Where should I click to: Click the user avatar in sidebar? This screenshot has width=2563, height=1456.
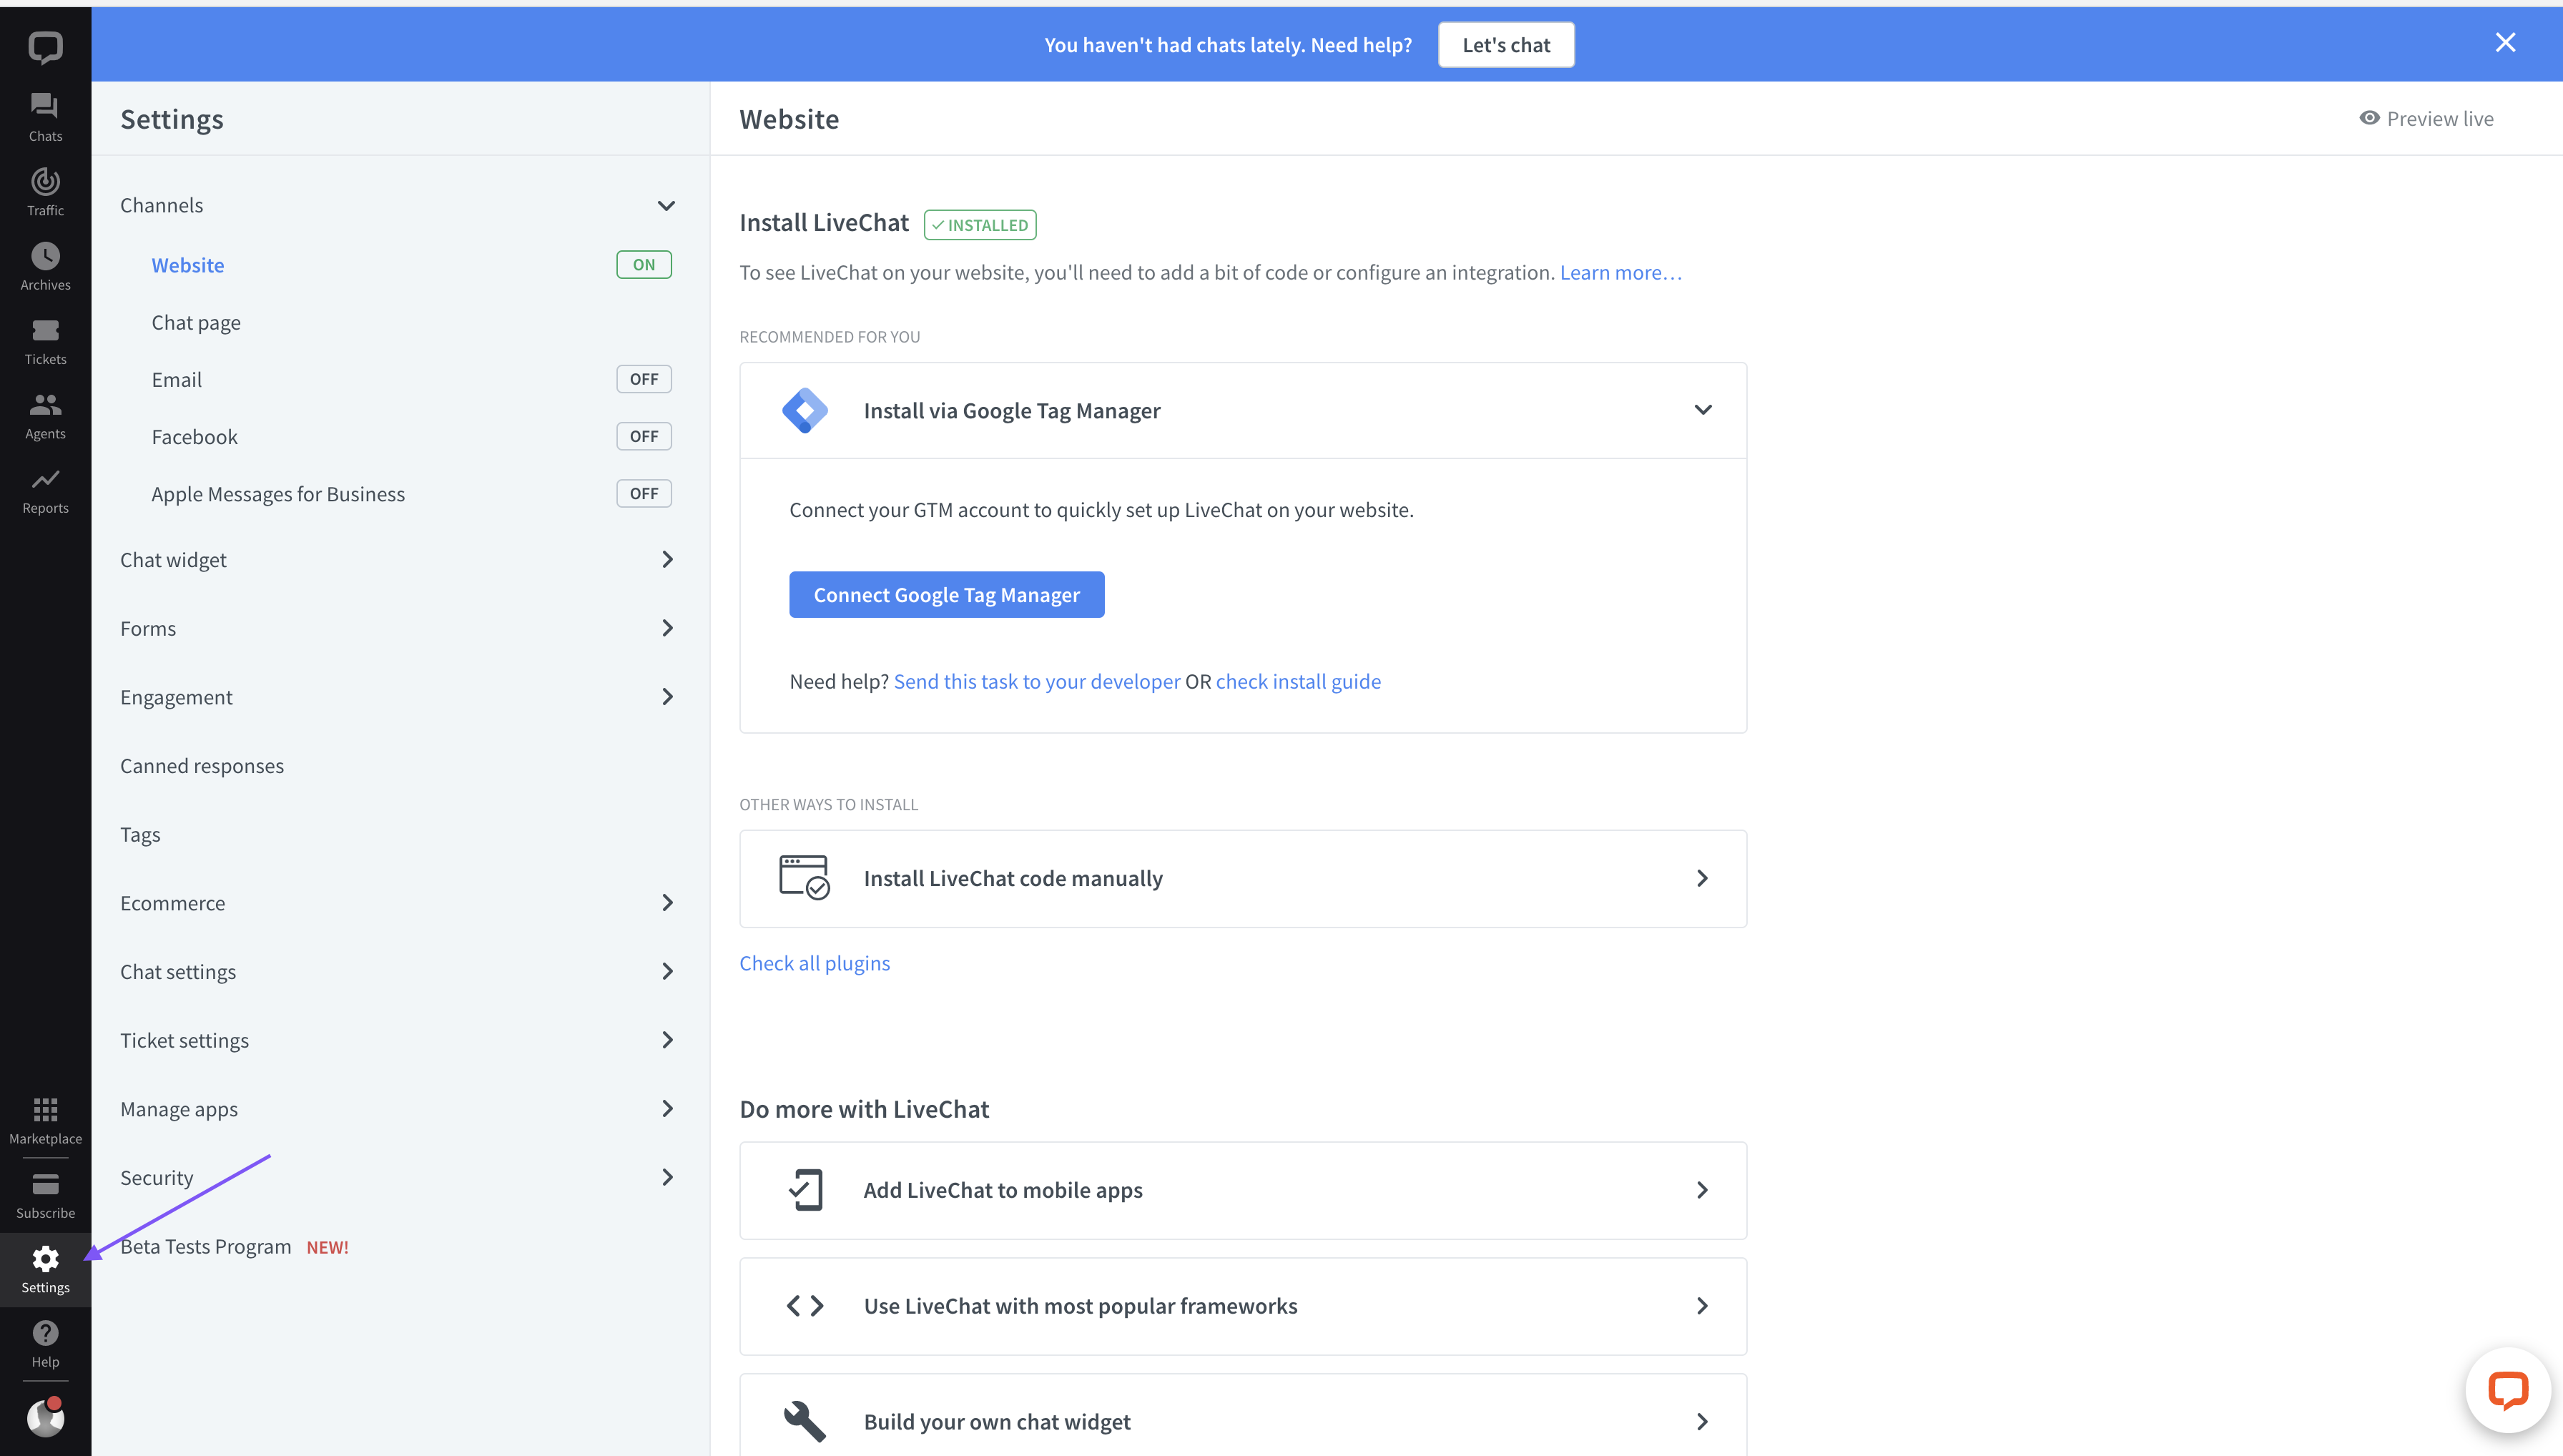coord(45,1417)
